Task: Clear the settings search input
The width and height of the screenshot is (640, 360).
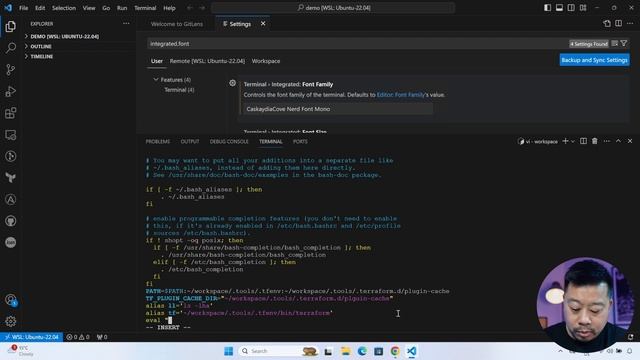Action: [615, 43]
